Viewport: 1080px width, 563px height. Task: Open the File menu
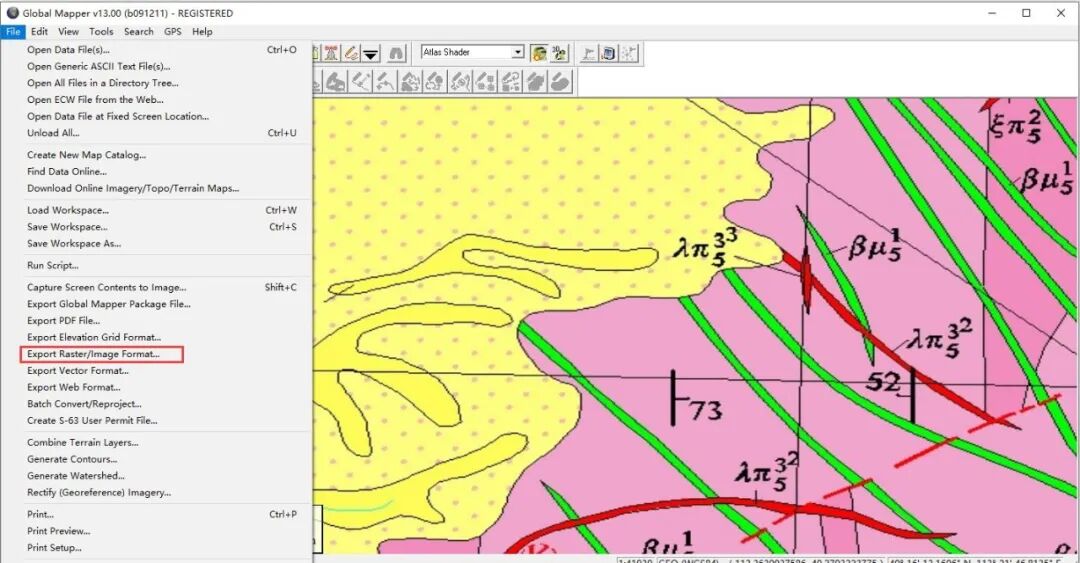coord(13,32)
